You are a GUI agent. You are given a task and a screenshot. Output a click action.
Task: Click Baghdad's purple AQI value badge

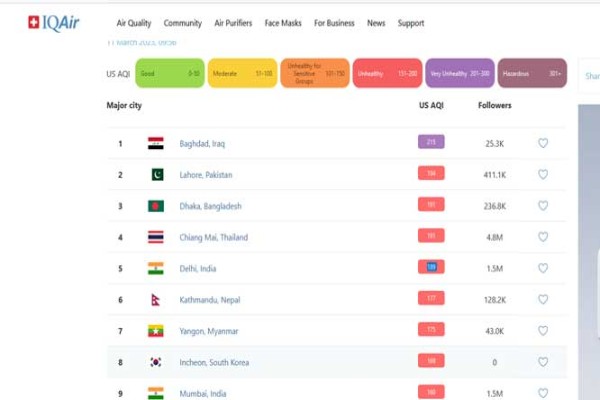tap(431, 142)
